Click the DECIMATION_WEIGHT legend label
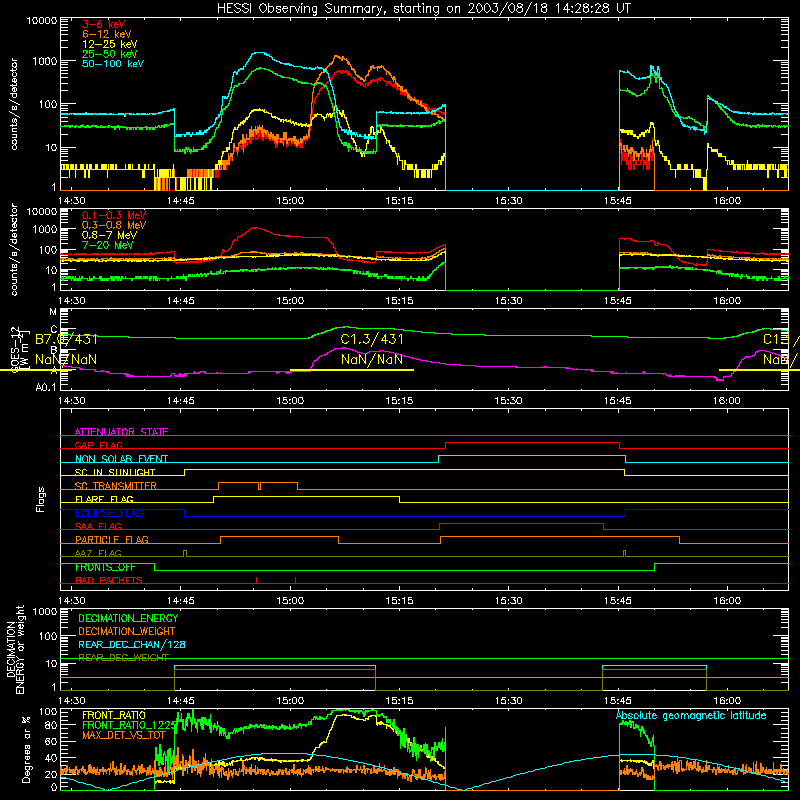 [x=127, y=631]
